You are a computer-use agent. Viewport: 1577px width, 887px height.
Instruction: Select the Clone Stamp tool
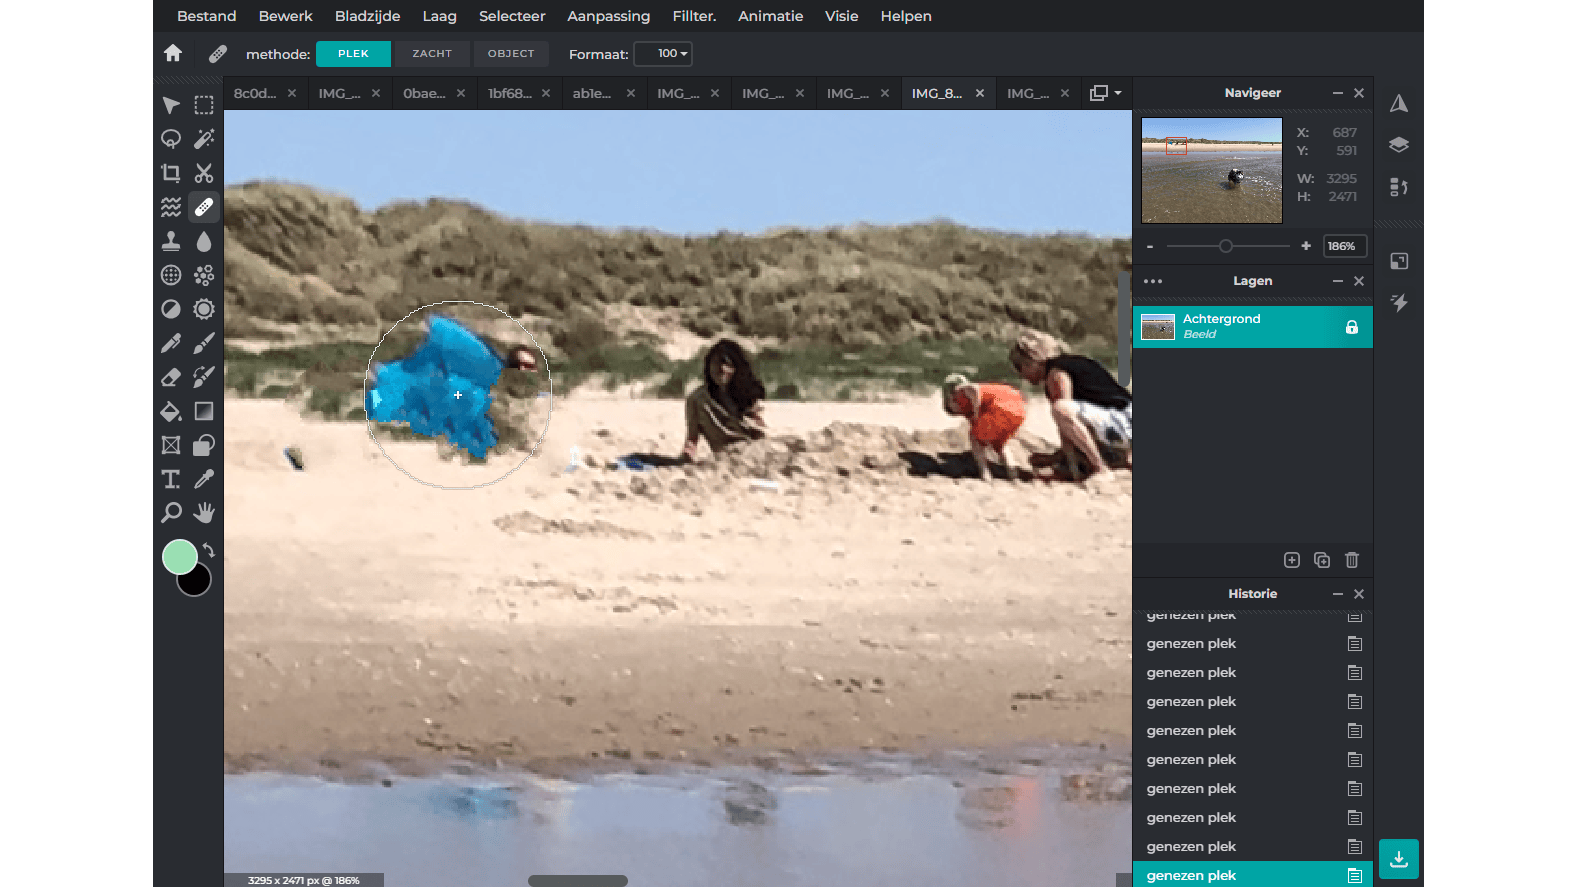171,241
